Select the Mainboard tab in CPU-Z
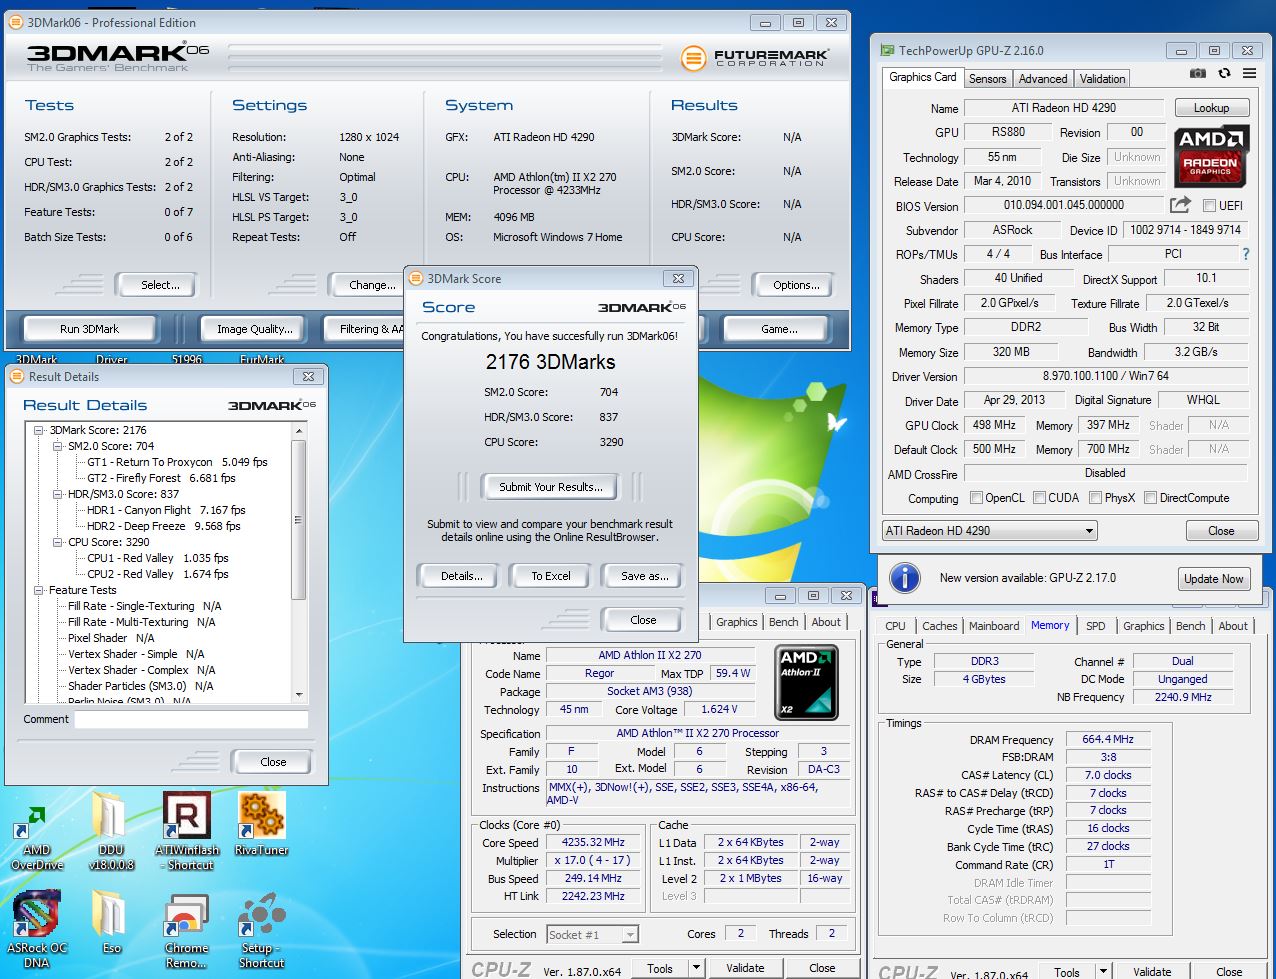Image resolution: width=1276 pixels, height=979 pixels. [x=994, y=626]
